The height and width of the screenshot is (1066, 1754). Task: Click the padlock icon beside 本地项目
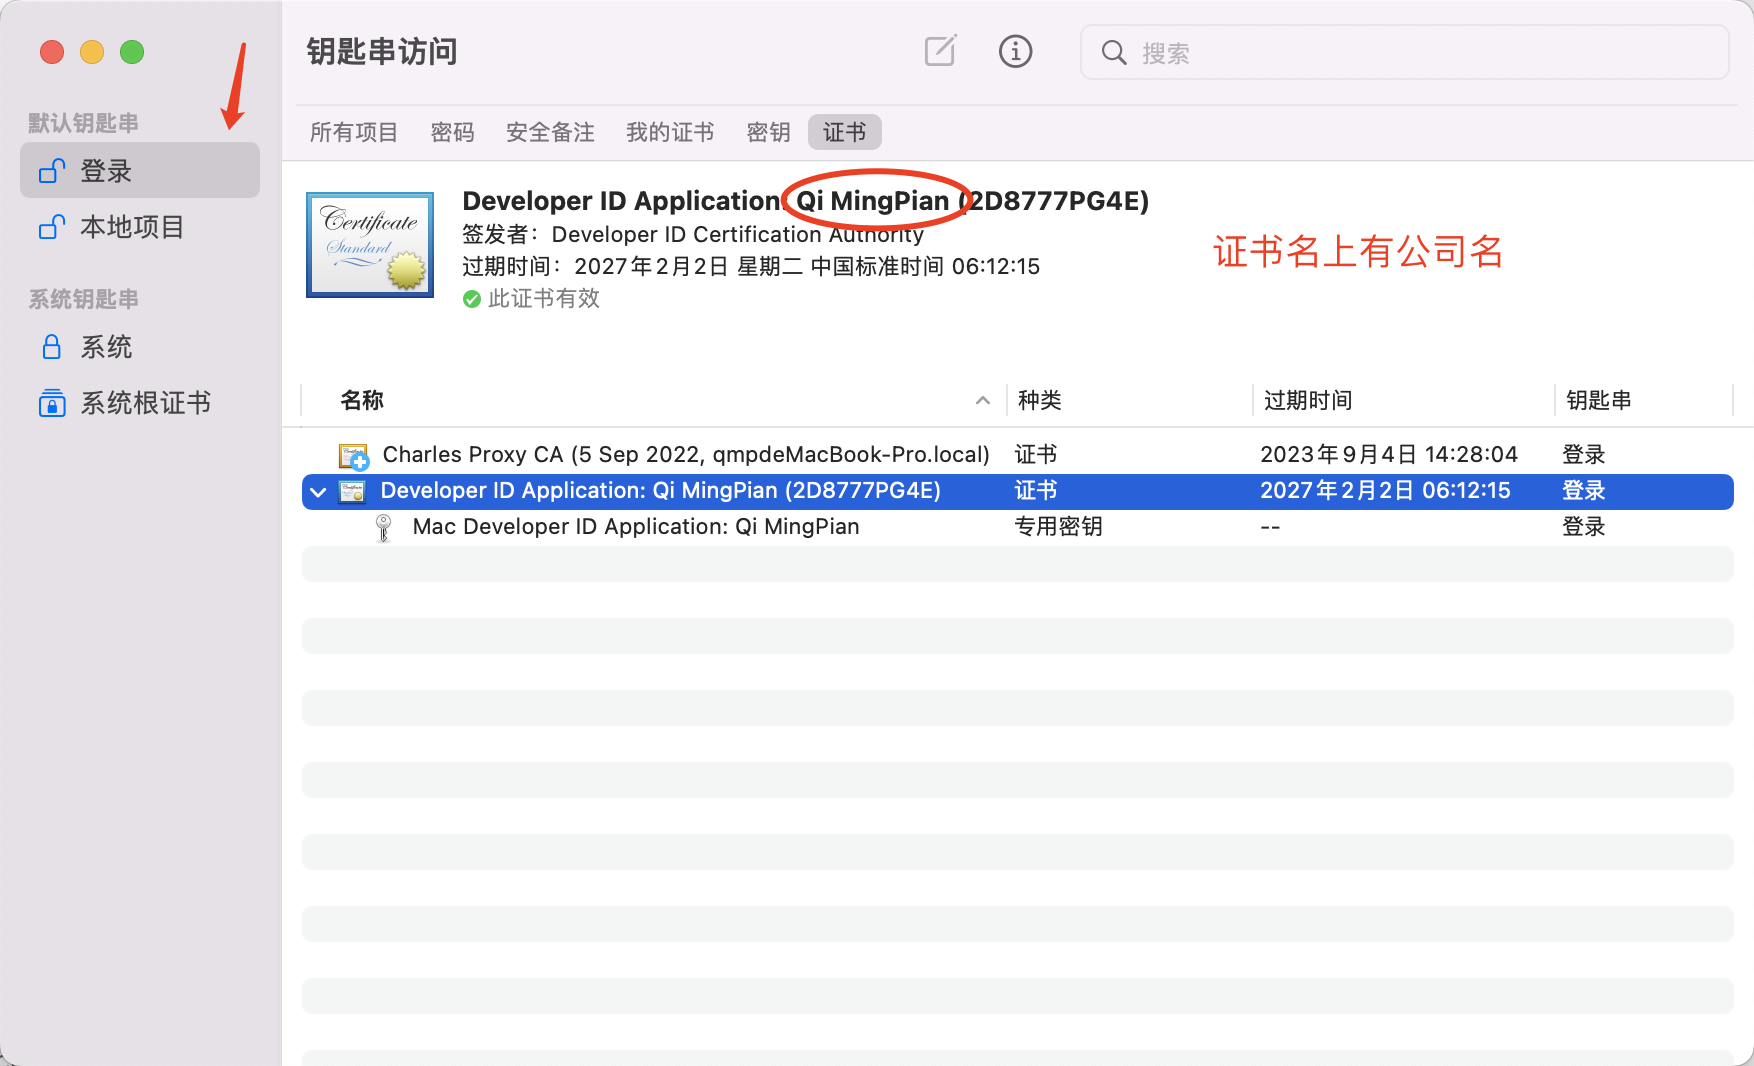[52, 227]
